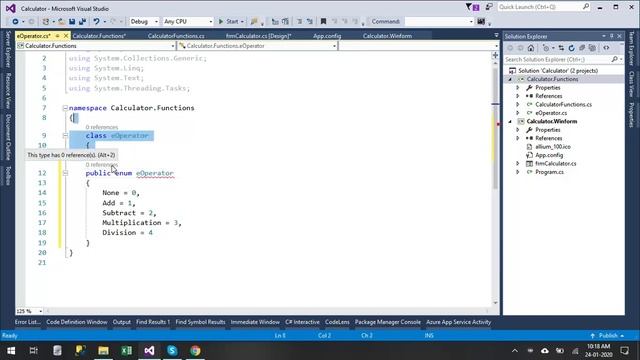Expand Program.cs node in Solution Explorer
The width and height of the screenshot is (640, 360).
pos(518,172)
